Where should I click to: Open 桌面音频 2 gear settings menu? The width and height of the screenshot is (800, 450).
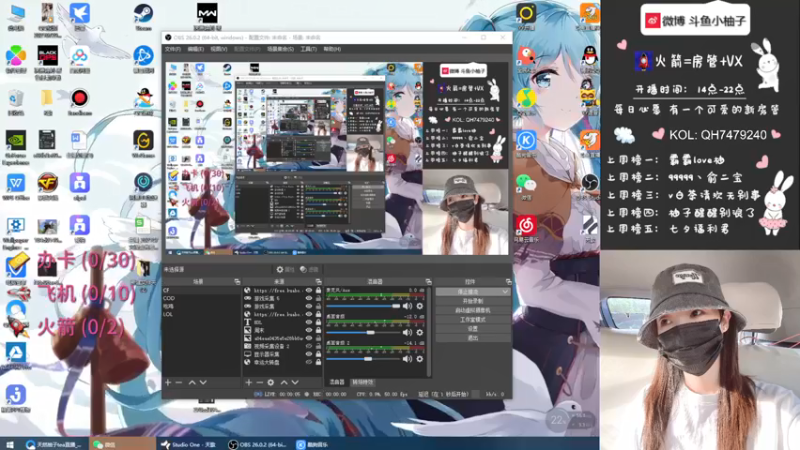(x=419, y=359)
